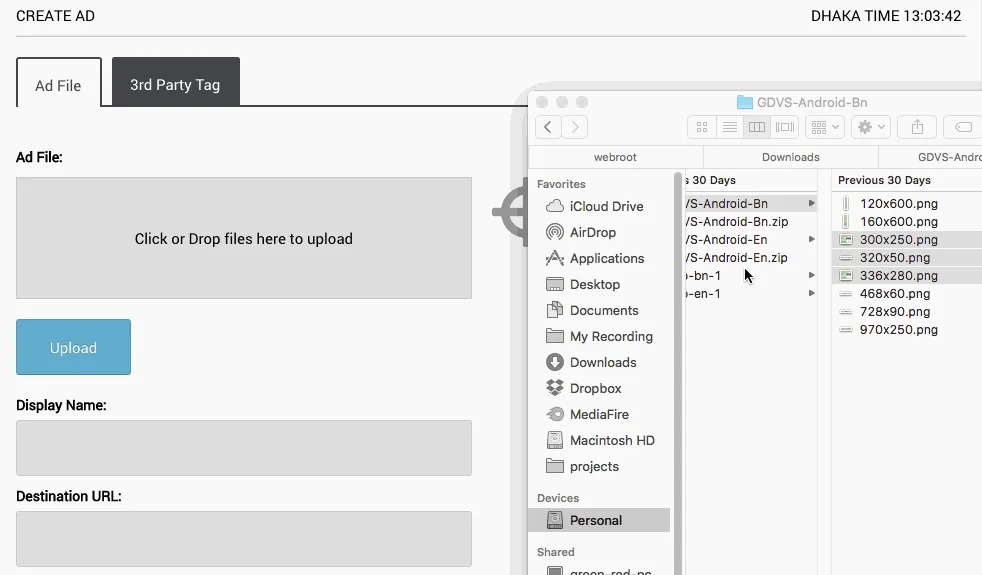The height and width of the screenshot is (575, 982).
Task: Click the Finder share icon
Action: point(917,127)
